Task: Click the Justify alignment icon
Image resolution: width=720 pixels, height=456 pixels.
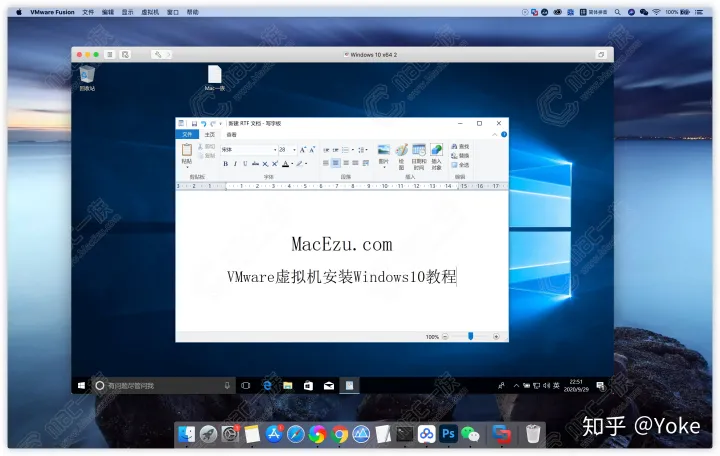Action: click(x=355, y=163)
